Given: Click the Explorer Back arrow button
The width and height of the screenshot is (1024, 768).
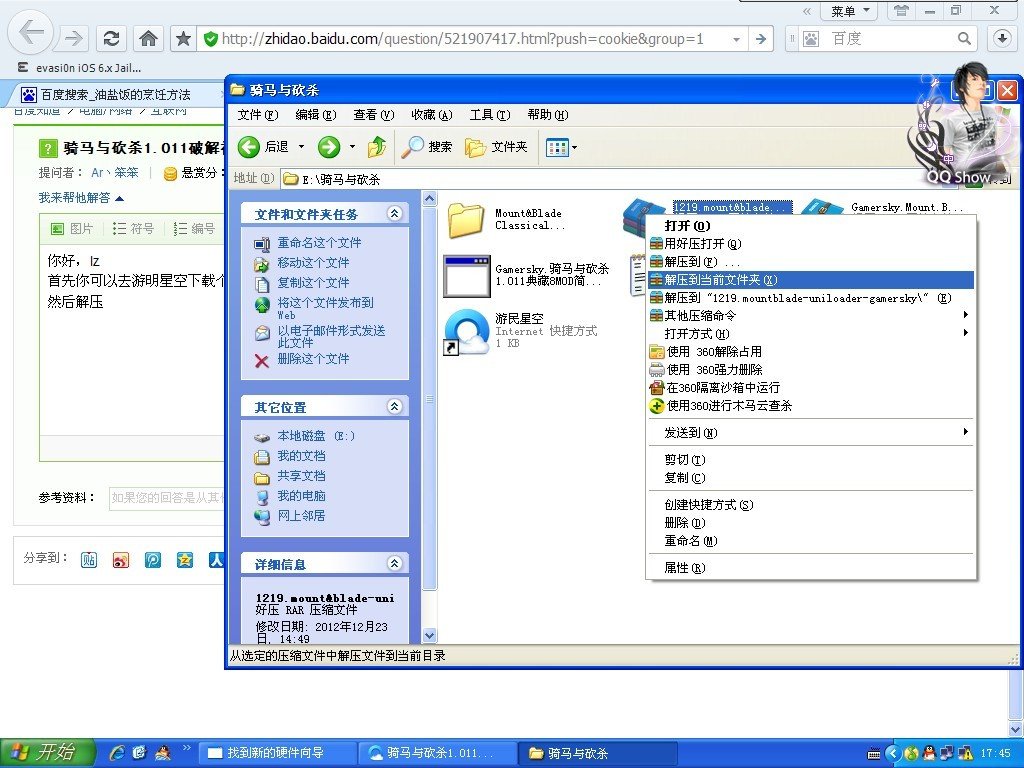Looking at the screenshot, I should tap(250, 148).
